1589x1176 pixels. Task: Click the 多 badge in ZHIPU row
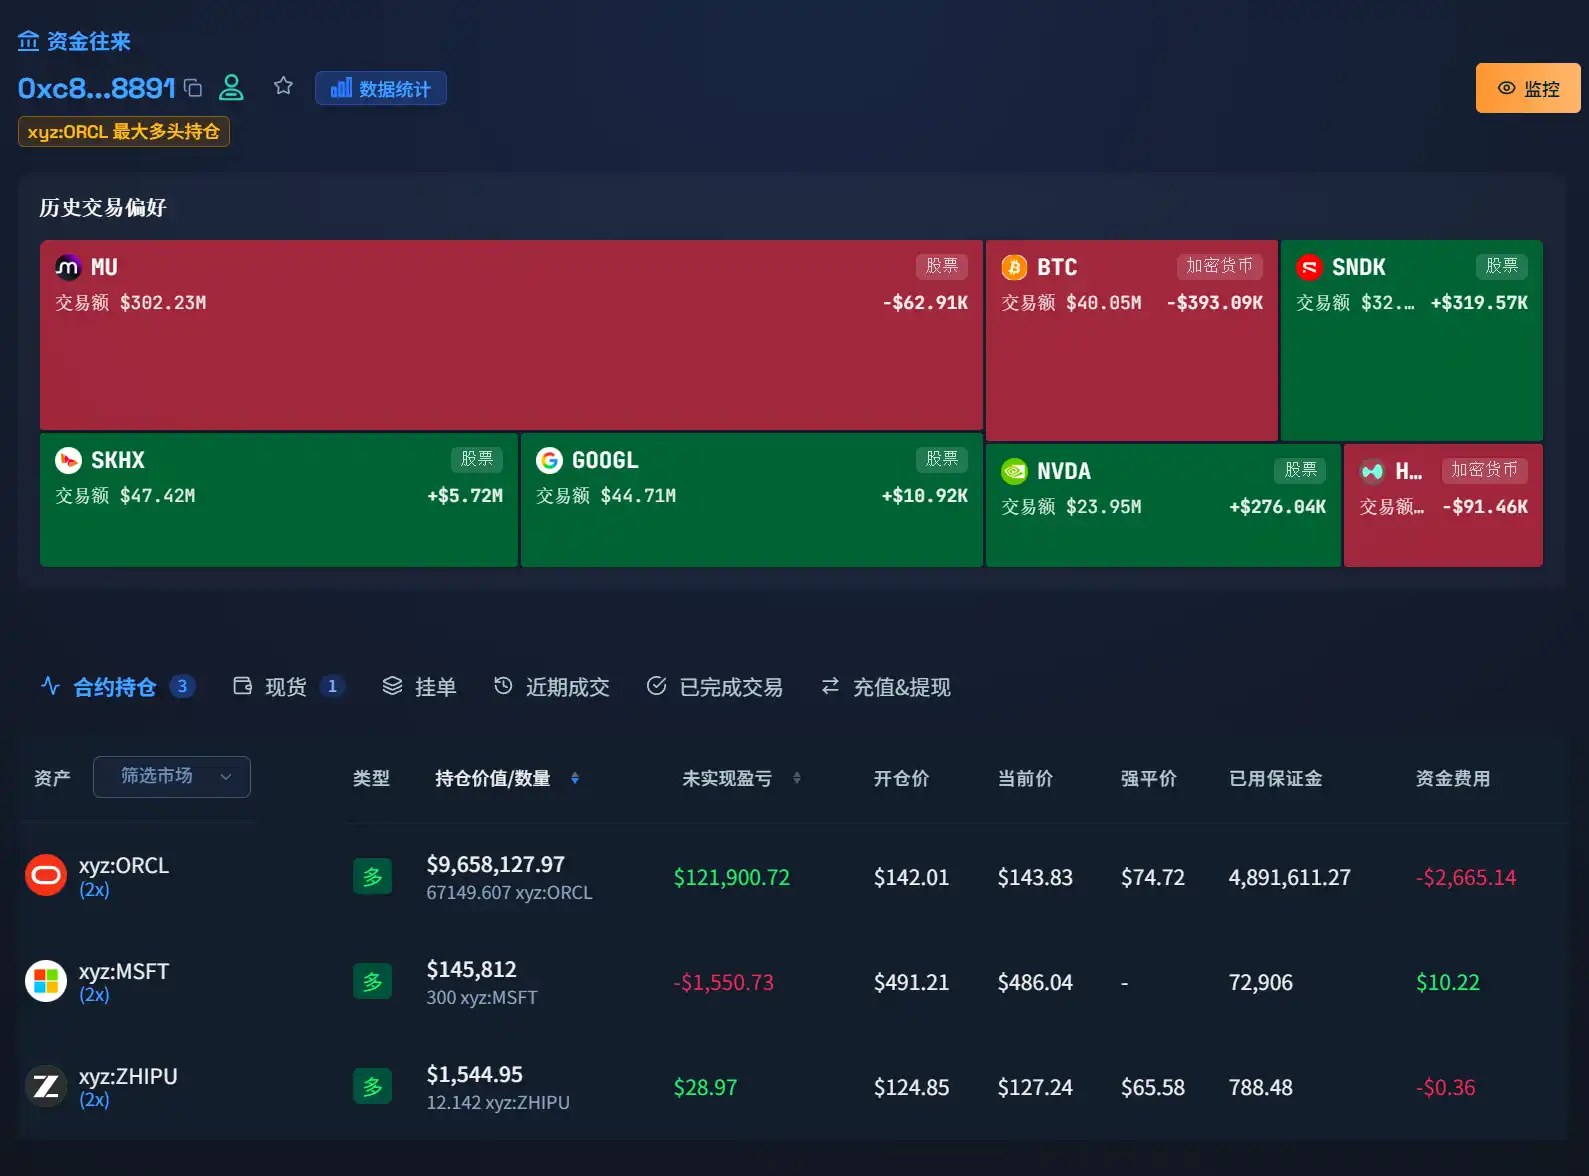(x=372, y=1087)
